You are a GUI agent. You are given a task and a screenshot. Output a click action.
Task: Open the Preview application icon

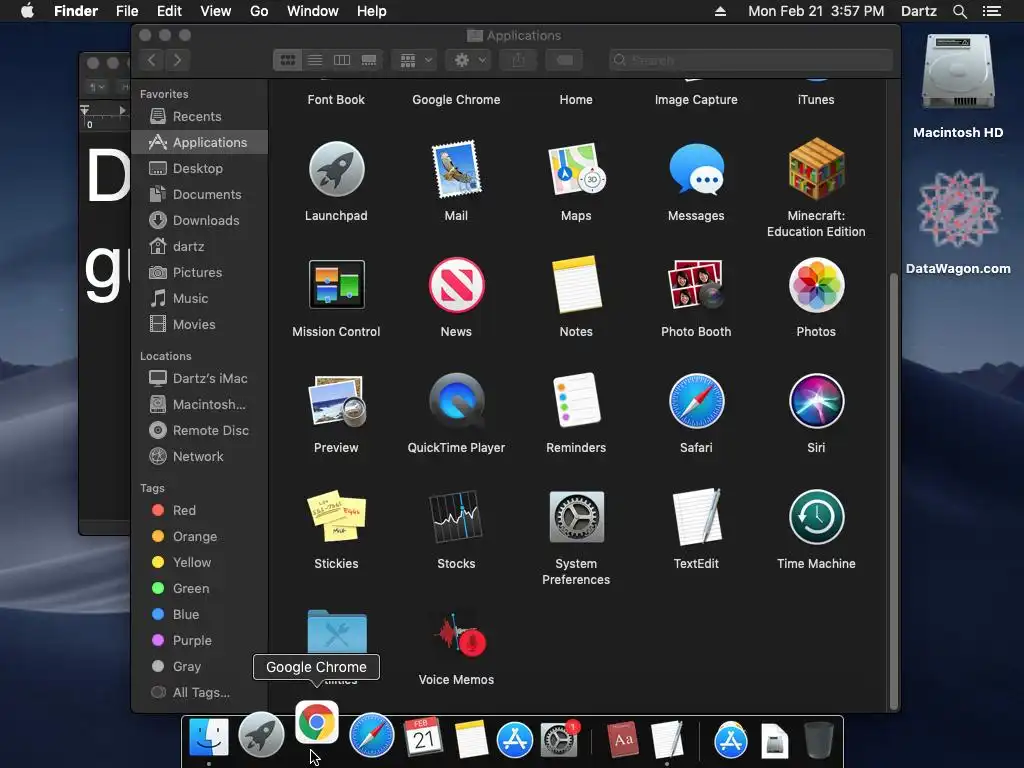(x=336, y=401)
